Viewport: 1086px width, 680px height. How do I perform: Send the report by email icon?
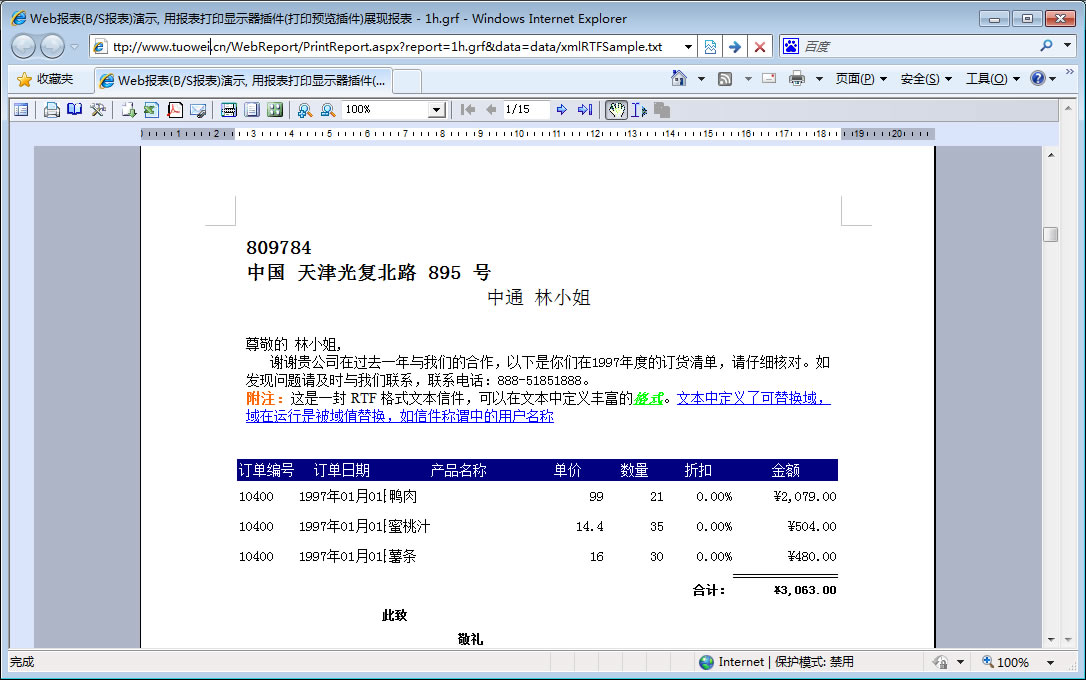[198, 110]
